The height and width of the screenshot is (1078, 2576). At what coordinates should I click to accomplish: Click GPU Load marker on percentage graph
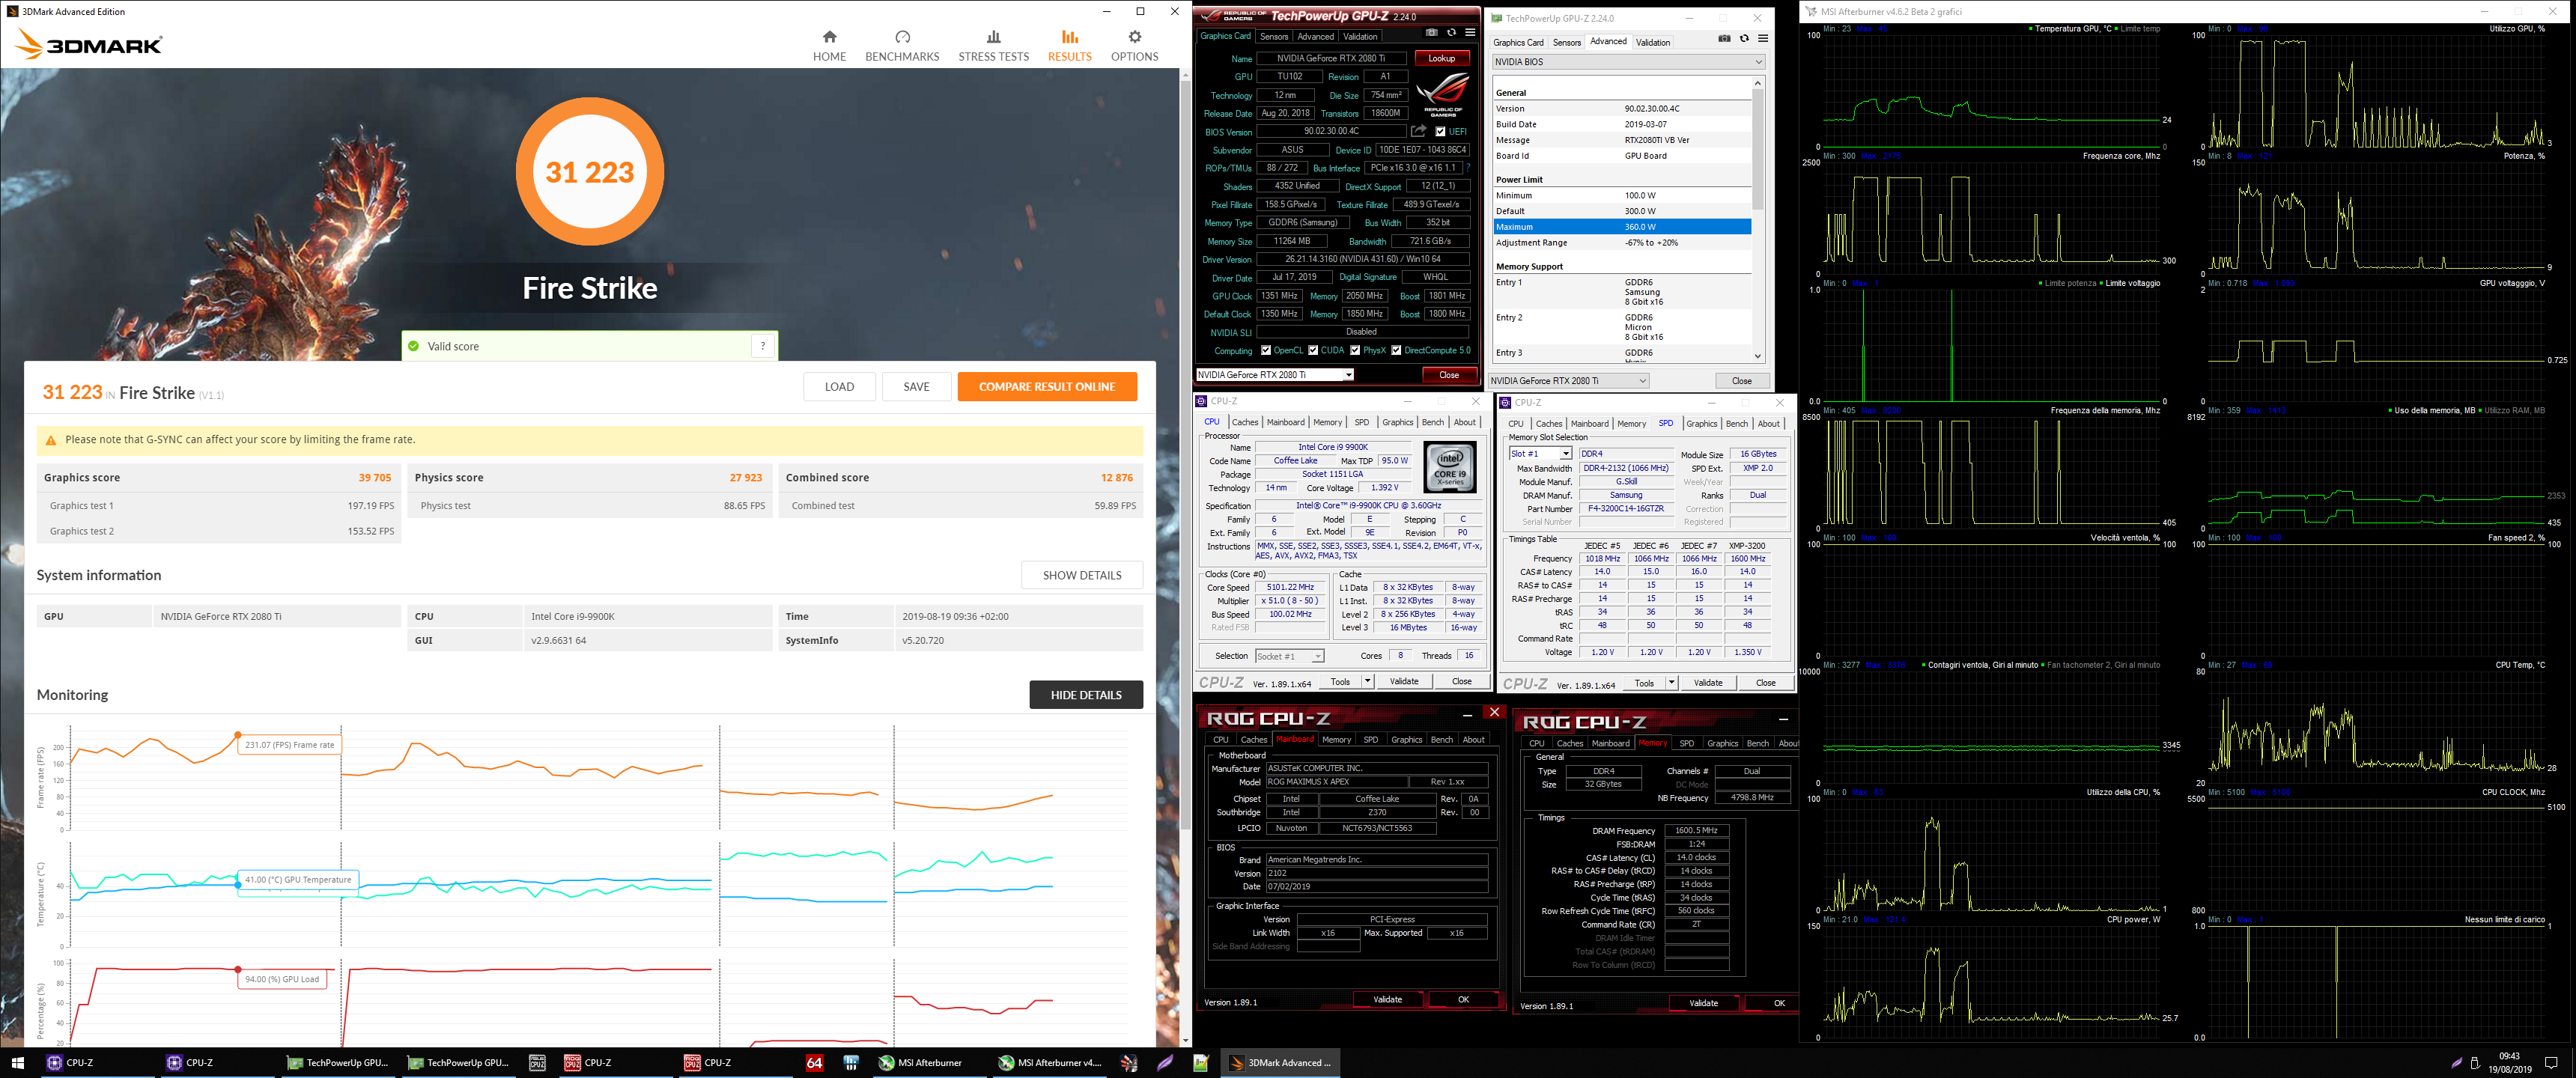point(238,970)
